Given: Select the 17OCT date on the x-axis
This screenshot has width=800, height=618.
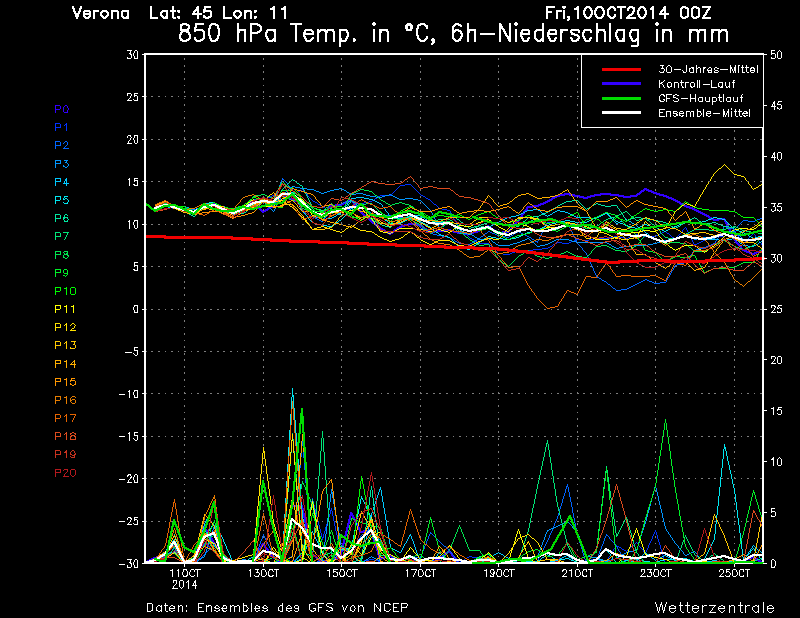Looking at the screenshot, I should point(421,574).
